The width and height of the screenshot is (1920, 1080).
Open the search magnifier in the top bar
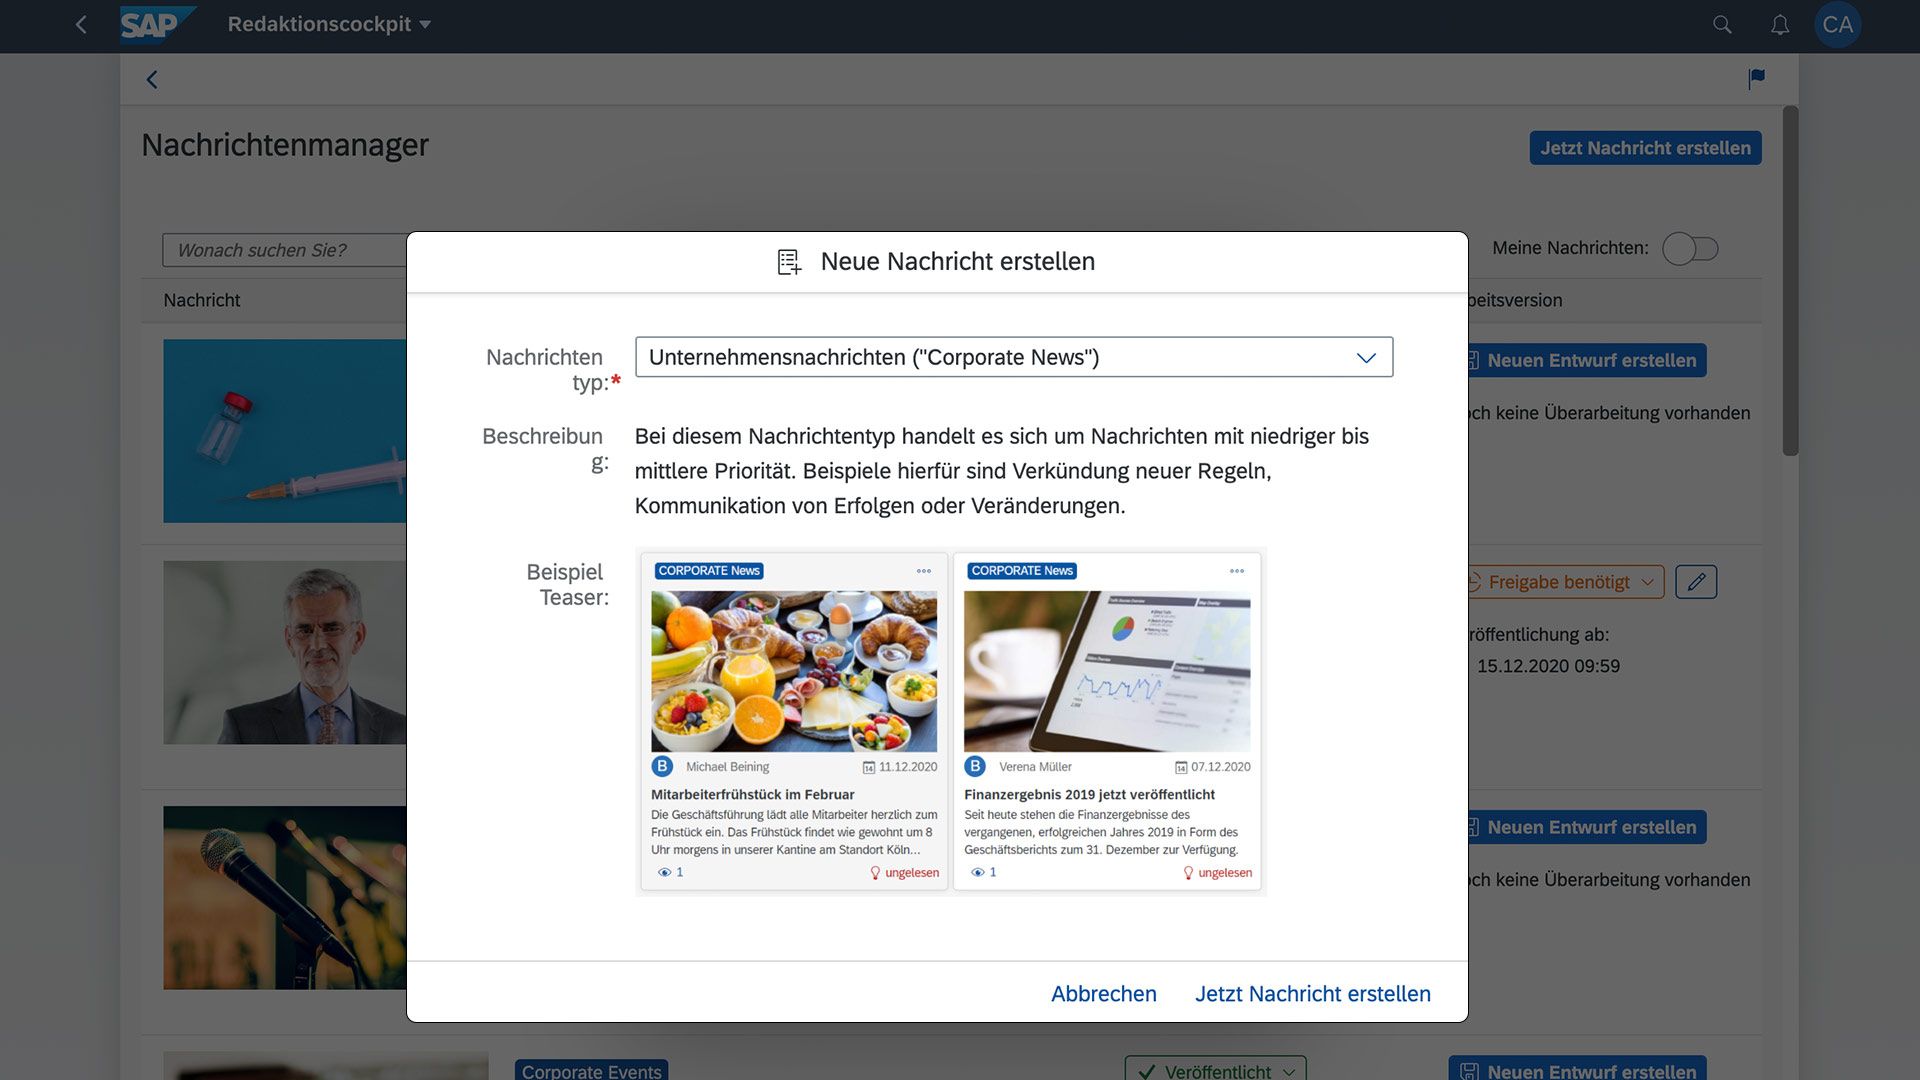(x=1722, y=24)
